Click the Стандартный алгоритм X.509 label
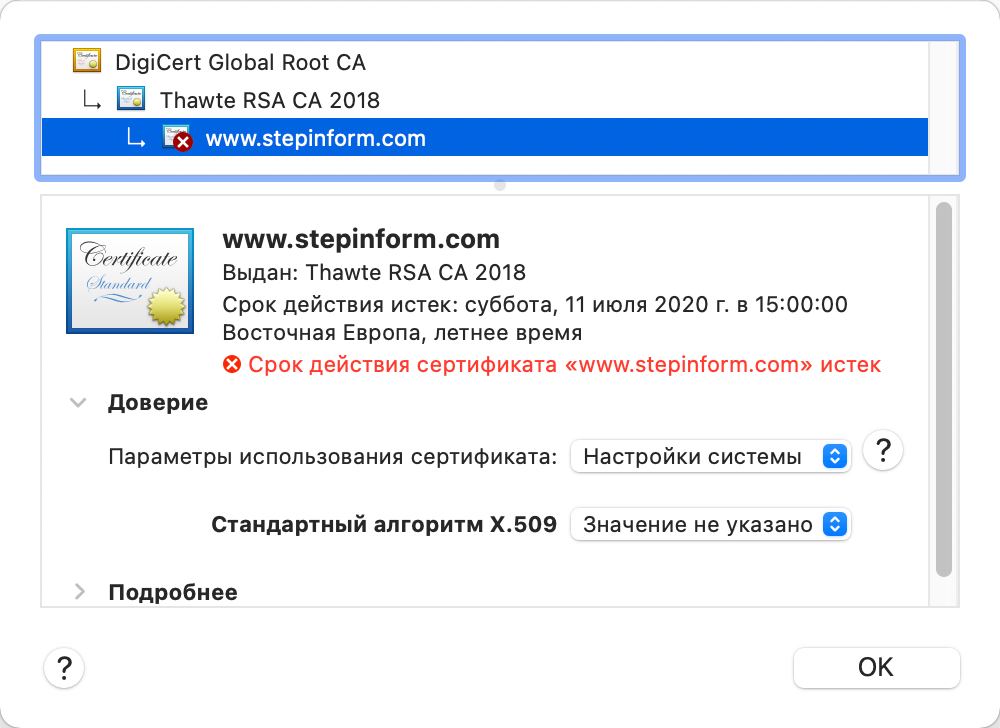Viewport: 1000px width, 728px height. coord(384,524)
